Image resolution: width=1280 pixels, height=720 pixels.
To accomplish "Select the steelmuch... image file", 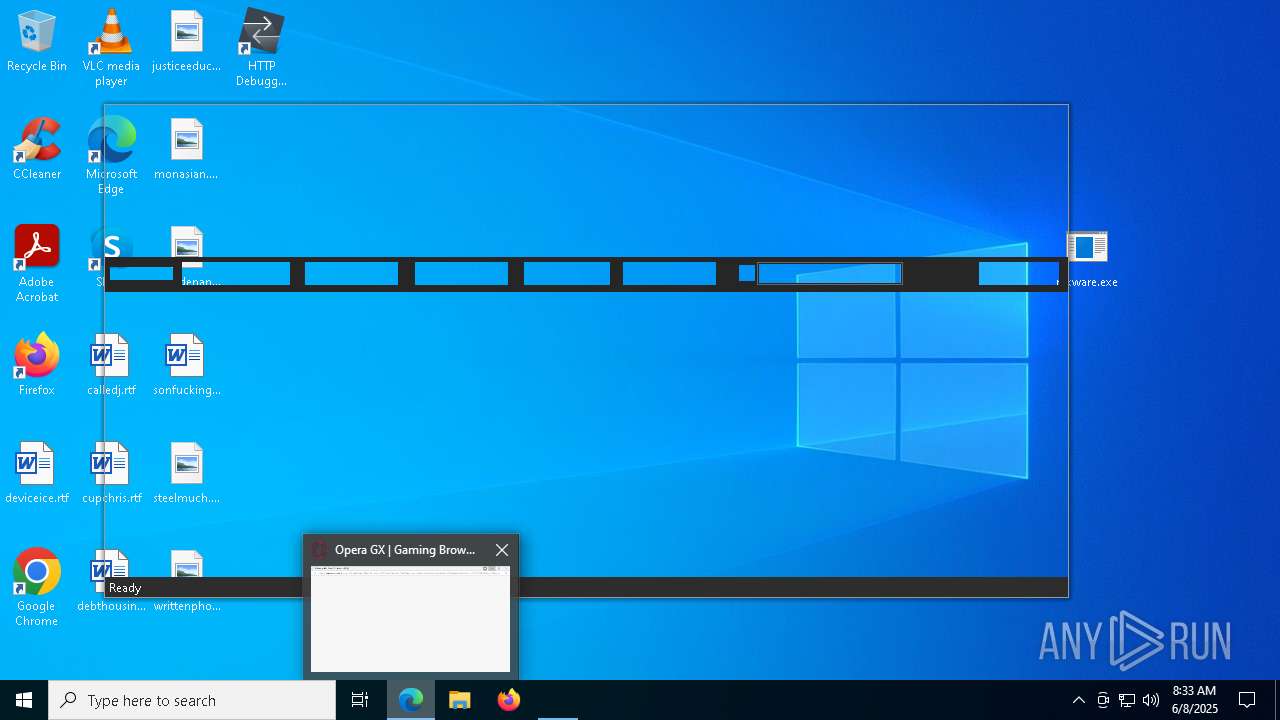I will 187,474.
